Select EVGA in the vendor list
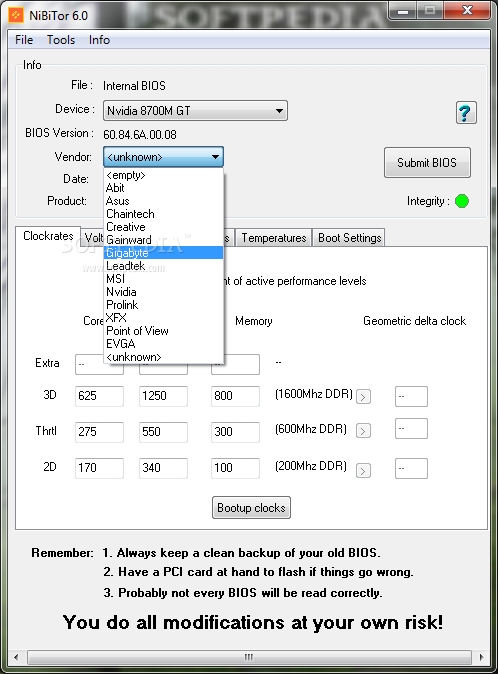The height and width of the screenshot is (674, 498). point(163,343)
